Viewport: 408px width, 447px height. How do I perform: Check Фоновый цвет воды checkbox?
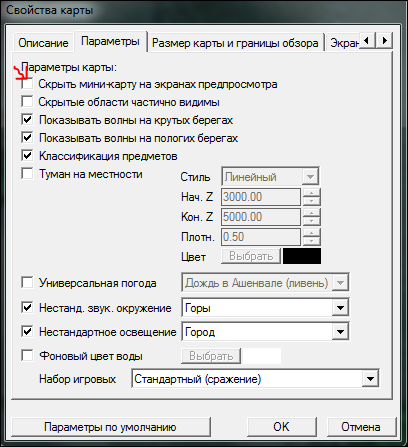click(x=27, y=355)
